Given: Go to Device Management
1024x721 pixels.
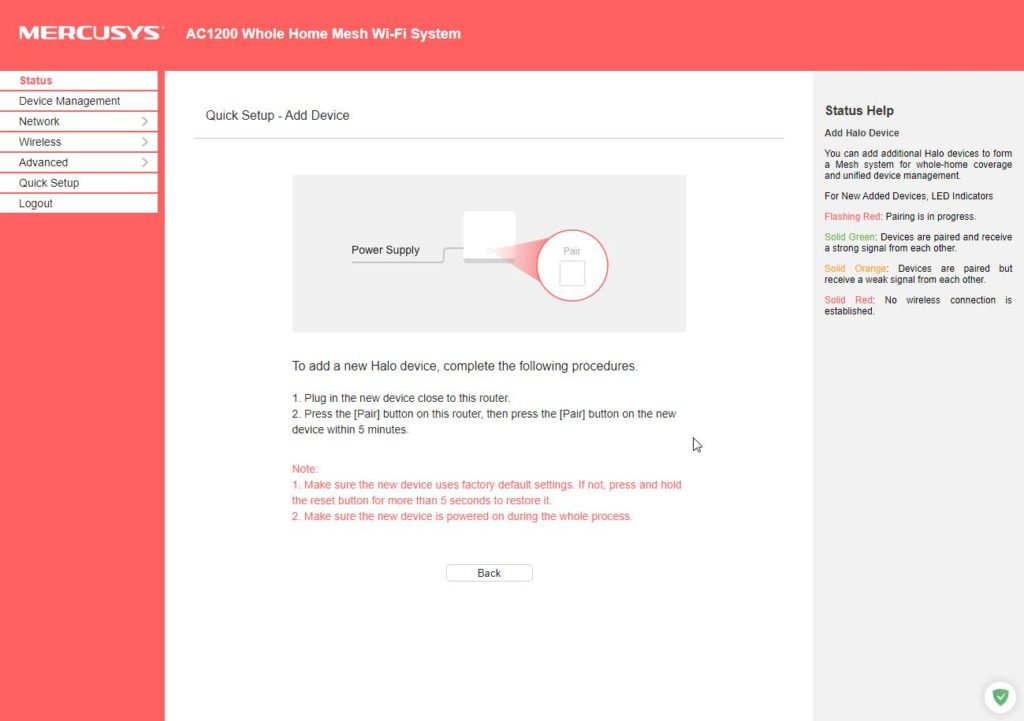Looking at the screenshot, I should [69, 101].
